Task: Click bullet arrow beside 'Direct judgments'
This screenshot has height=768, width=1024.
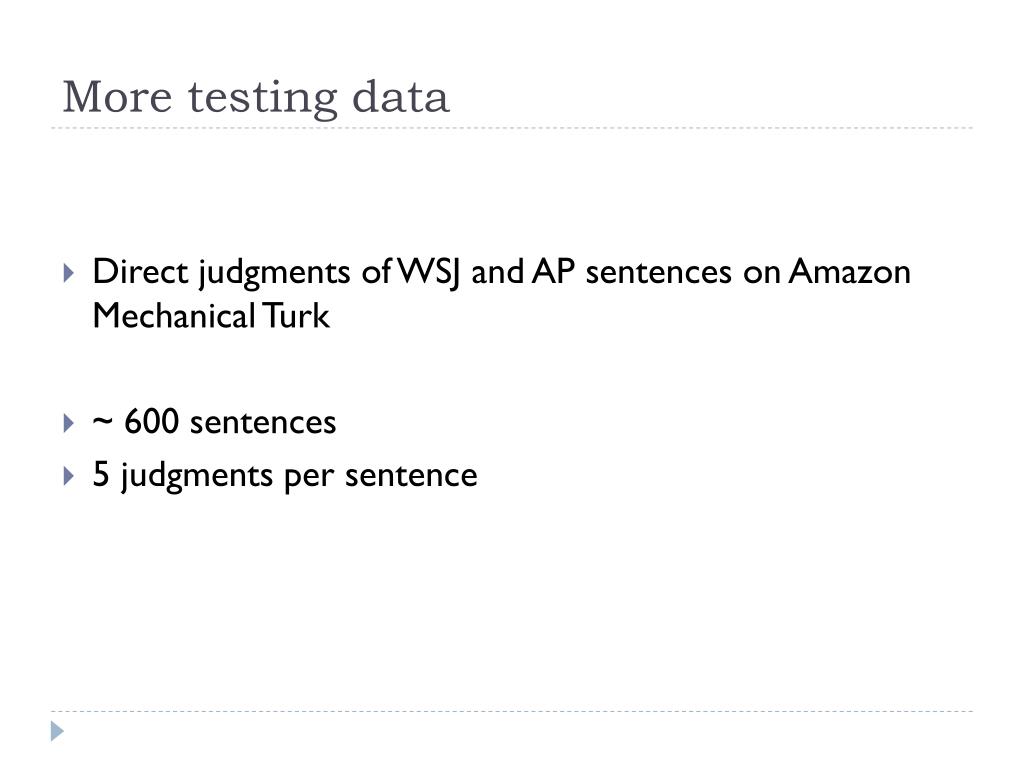Action: (68, 273)
